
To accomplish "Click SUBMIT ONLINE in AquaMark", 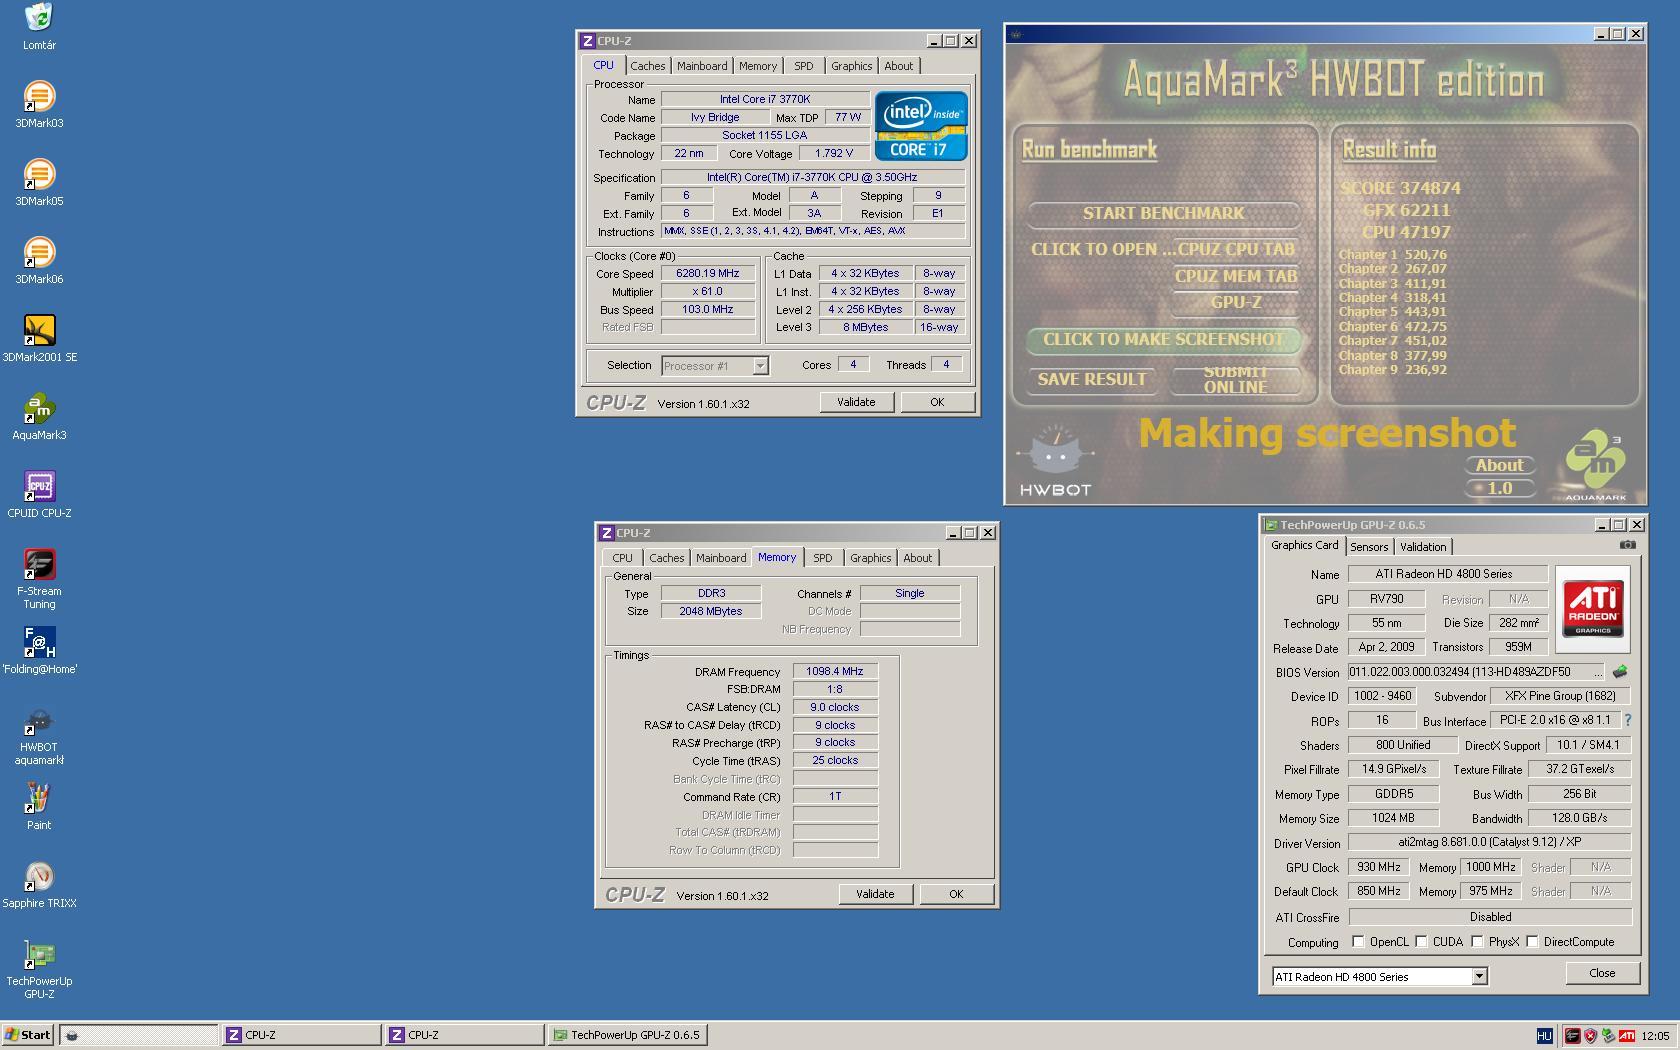I will coord(1236,380).
